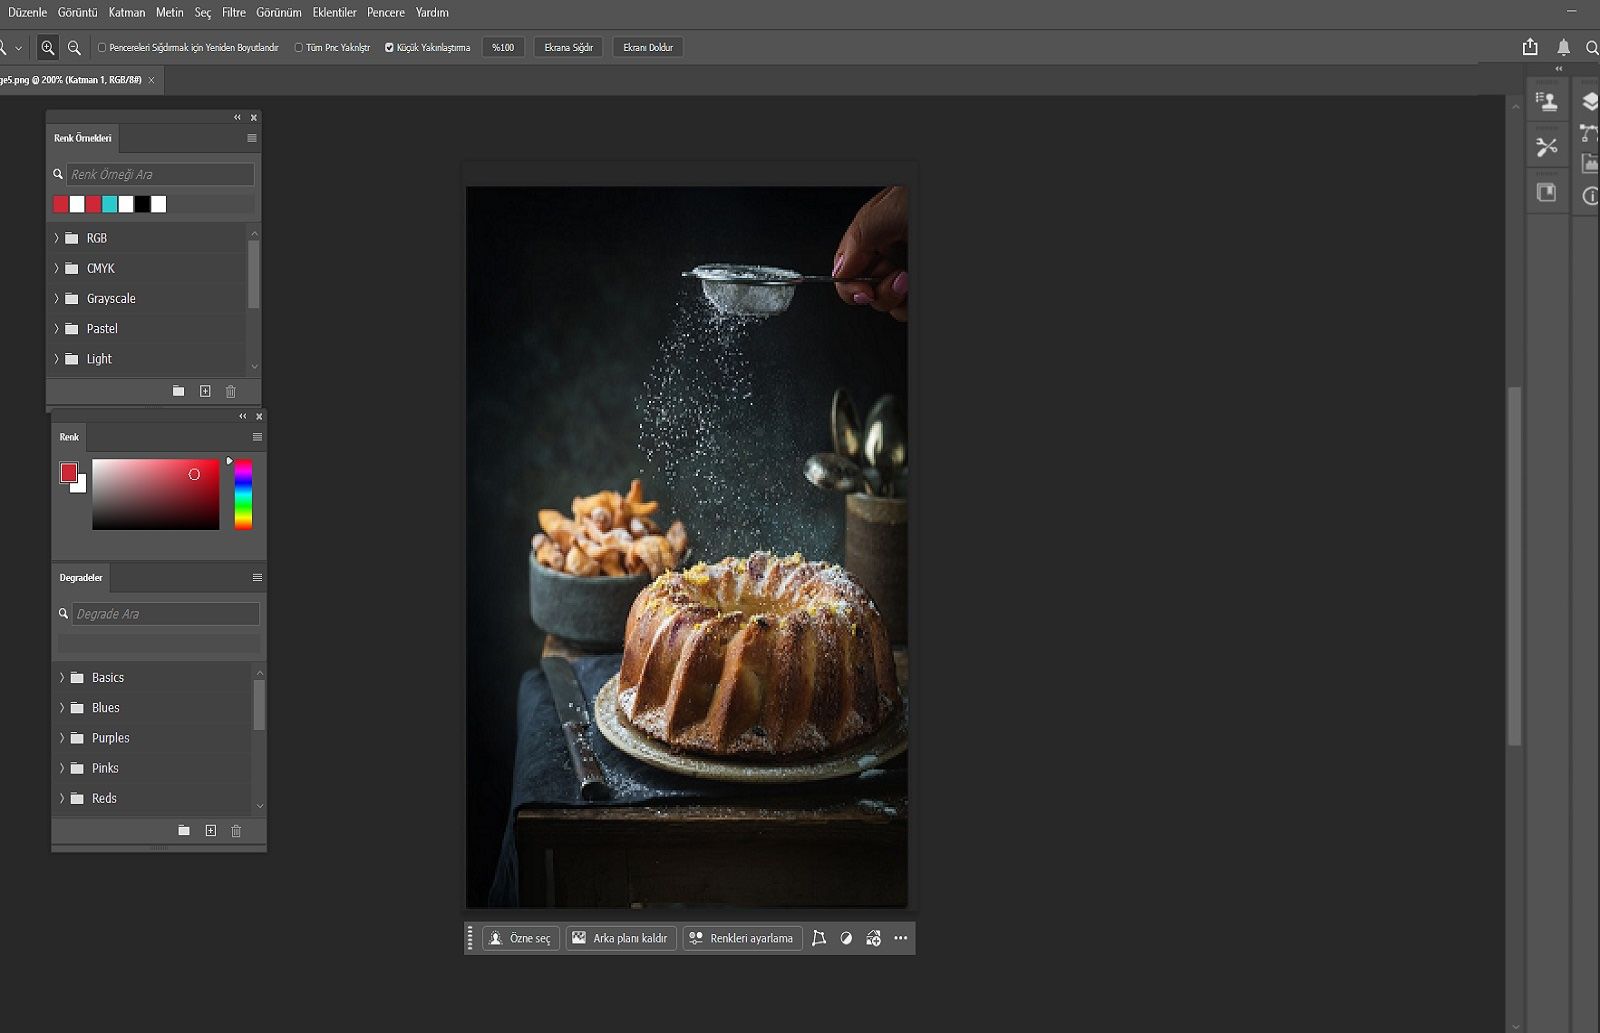Click the share export icon
Screen dimensions: 1600x1033
1530,47
